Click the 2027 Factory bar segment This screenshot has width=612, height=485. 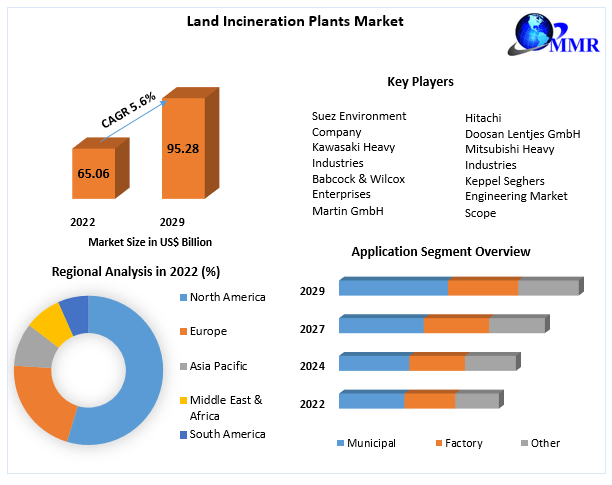[x=456, y=325]
